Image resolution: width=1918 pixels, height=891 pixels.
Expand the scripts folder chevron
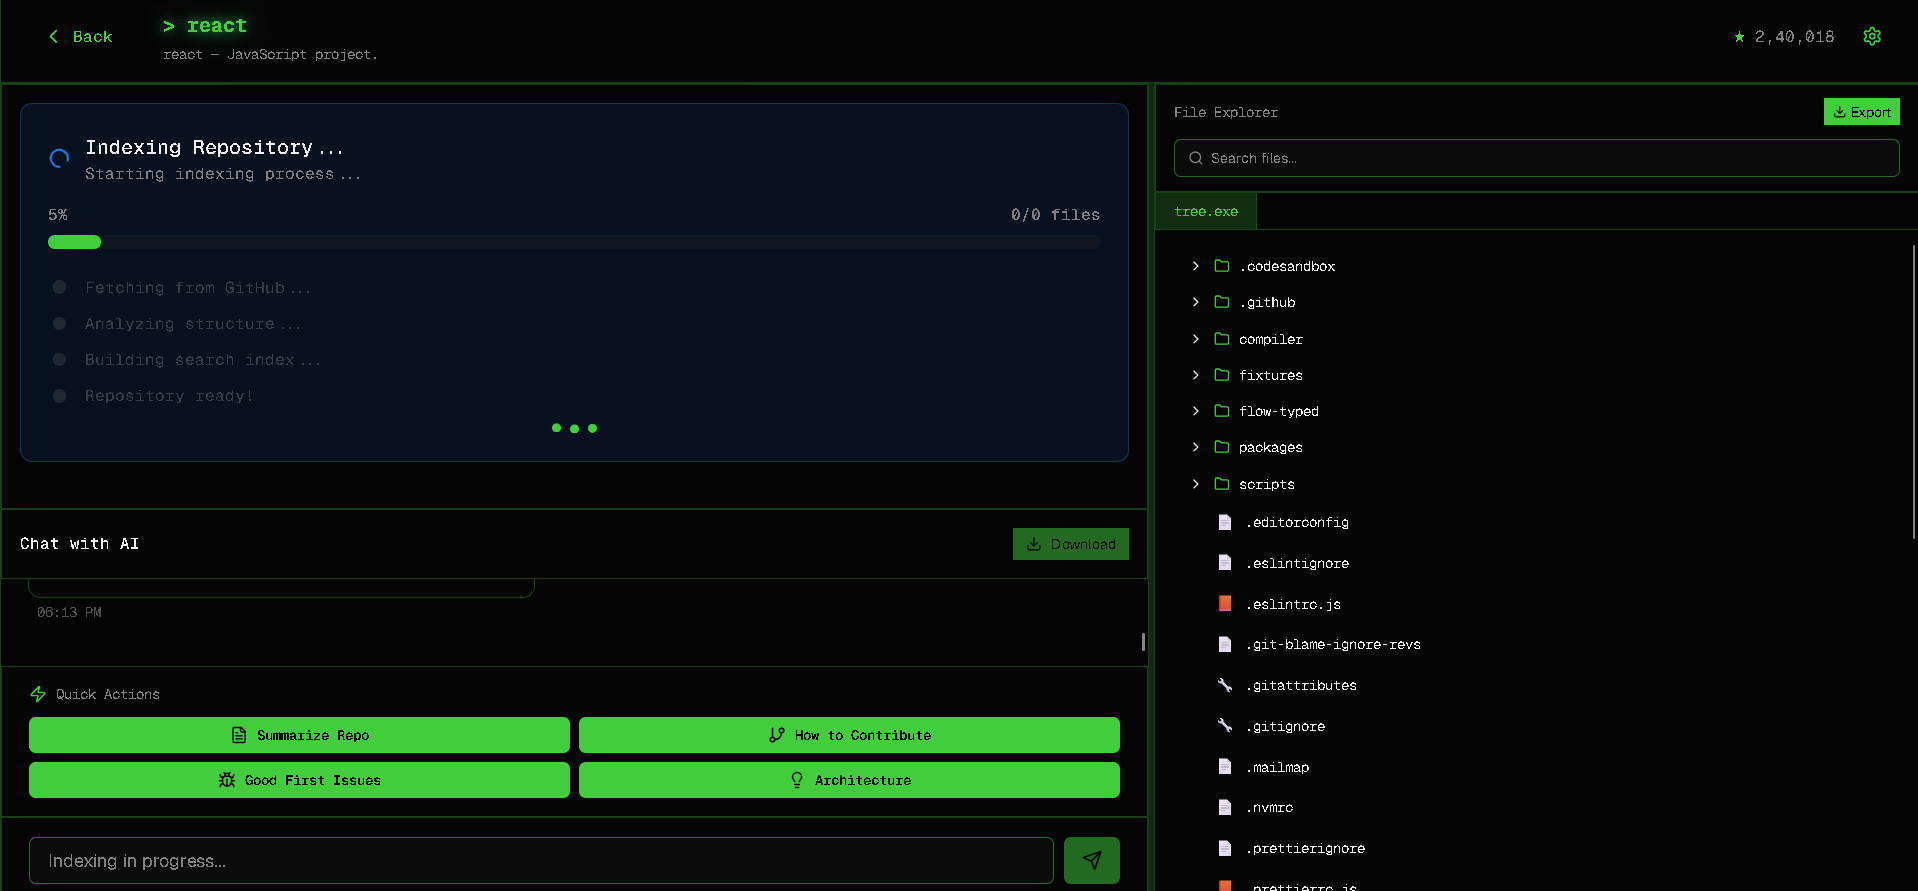(1195, 484)
